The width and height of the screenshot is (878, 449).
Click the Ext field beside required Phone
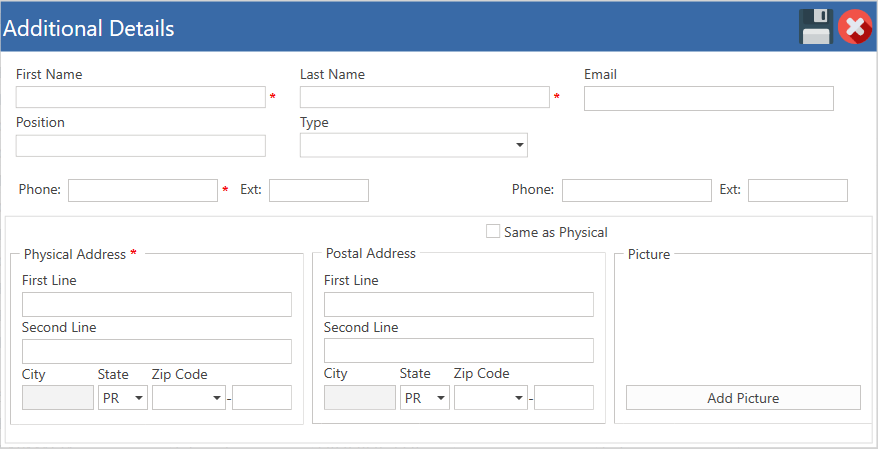[319, 190]
